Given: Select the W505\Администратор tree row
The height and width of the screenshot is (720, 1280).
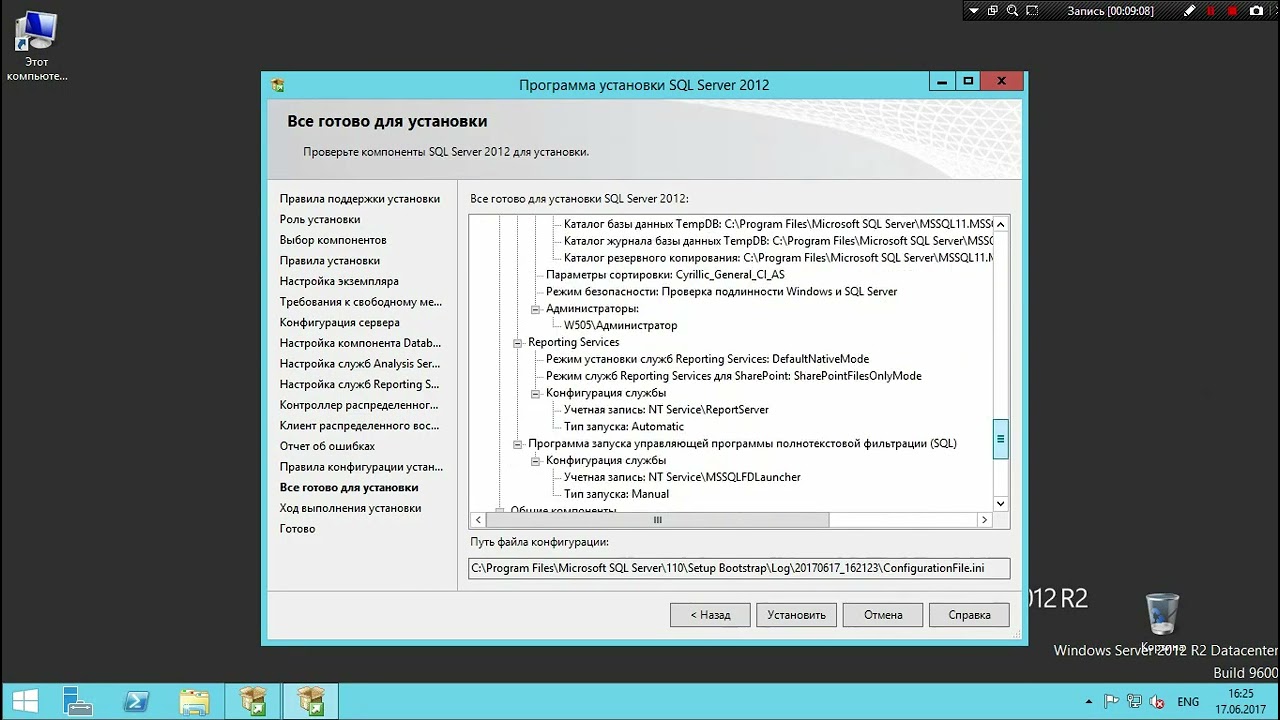Looking at the screenshot, I should pyautogui.click(x=620, y=326).
